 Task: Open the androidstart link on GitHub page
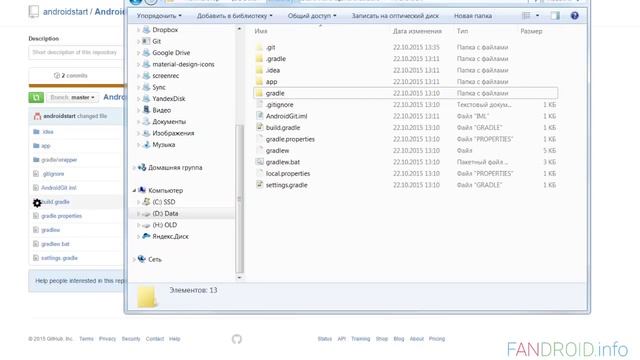[x=65, y=12]
